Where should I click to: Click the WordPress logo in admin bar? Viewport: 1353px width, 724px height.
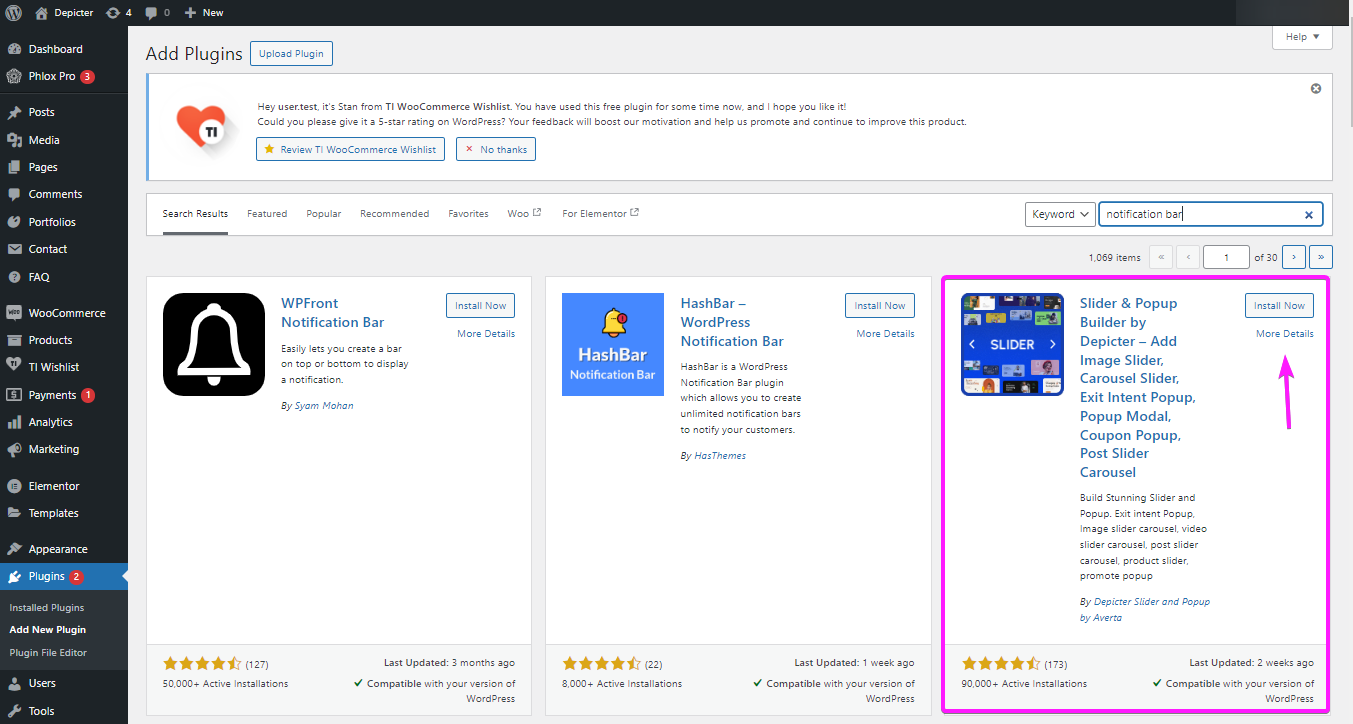(x=14, y=13)
